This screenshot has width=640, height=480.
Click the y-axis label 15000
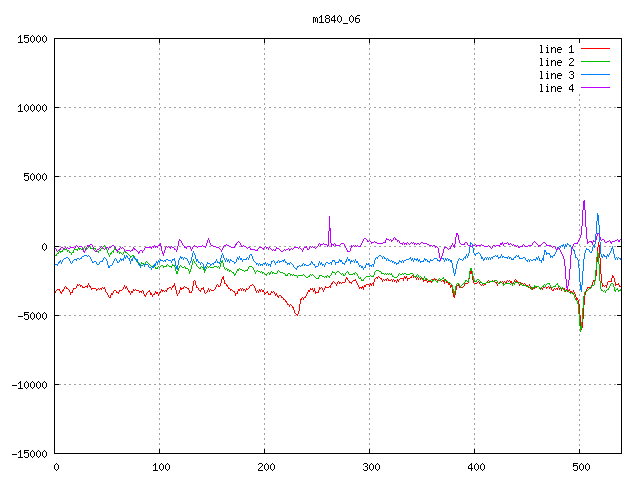tap(32, 39)
